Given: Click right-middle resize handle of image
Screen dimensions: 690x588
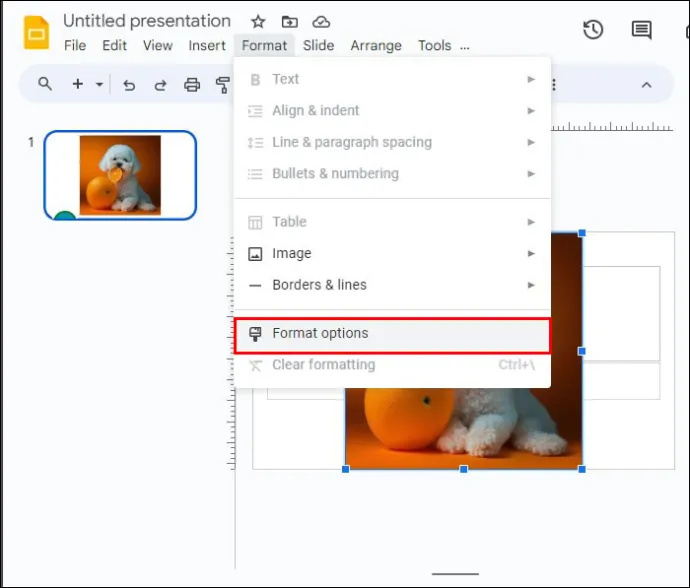Looking at the screenshot, I should tap(582, 351).
